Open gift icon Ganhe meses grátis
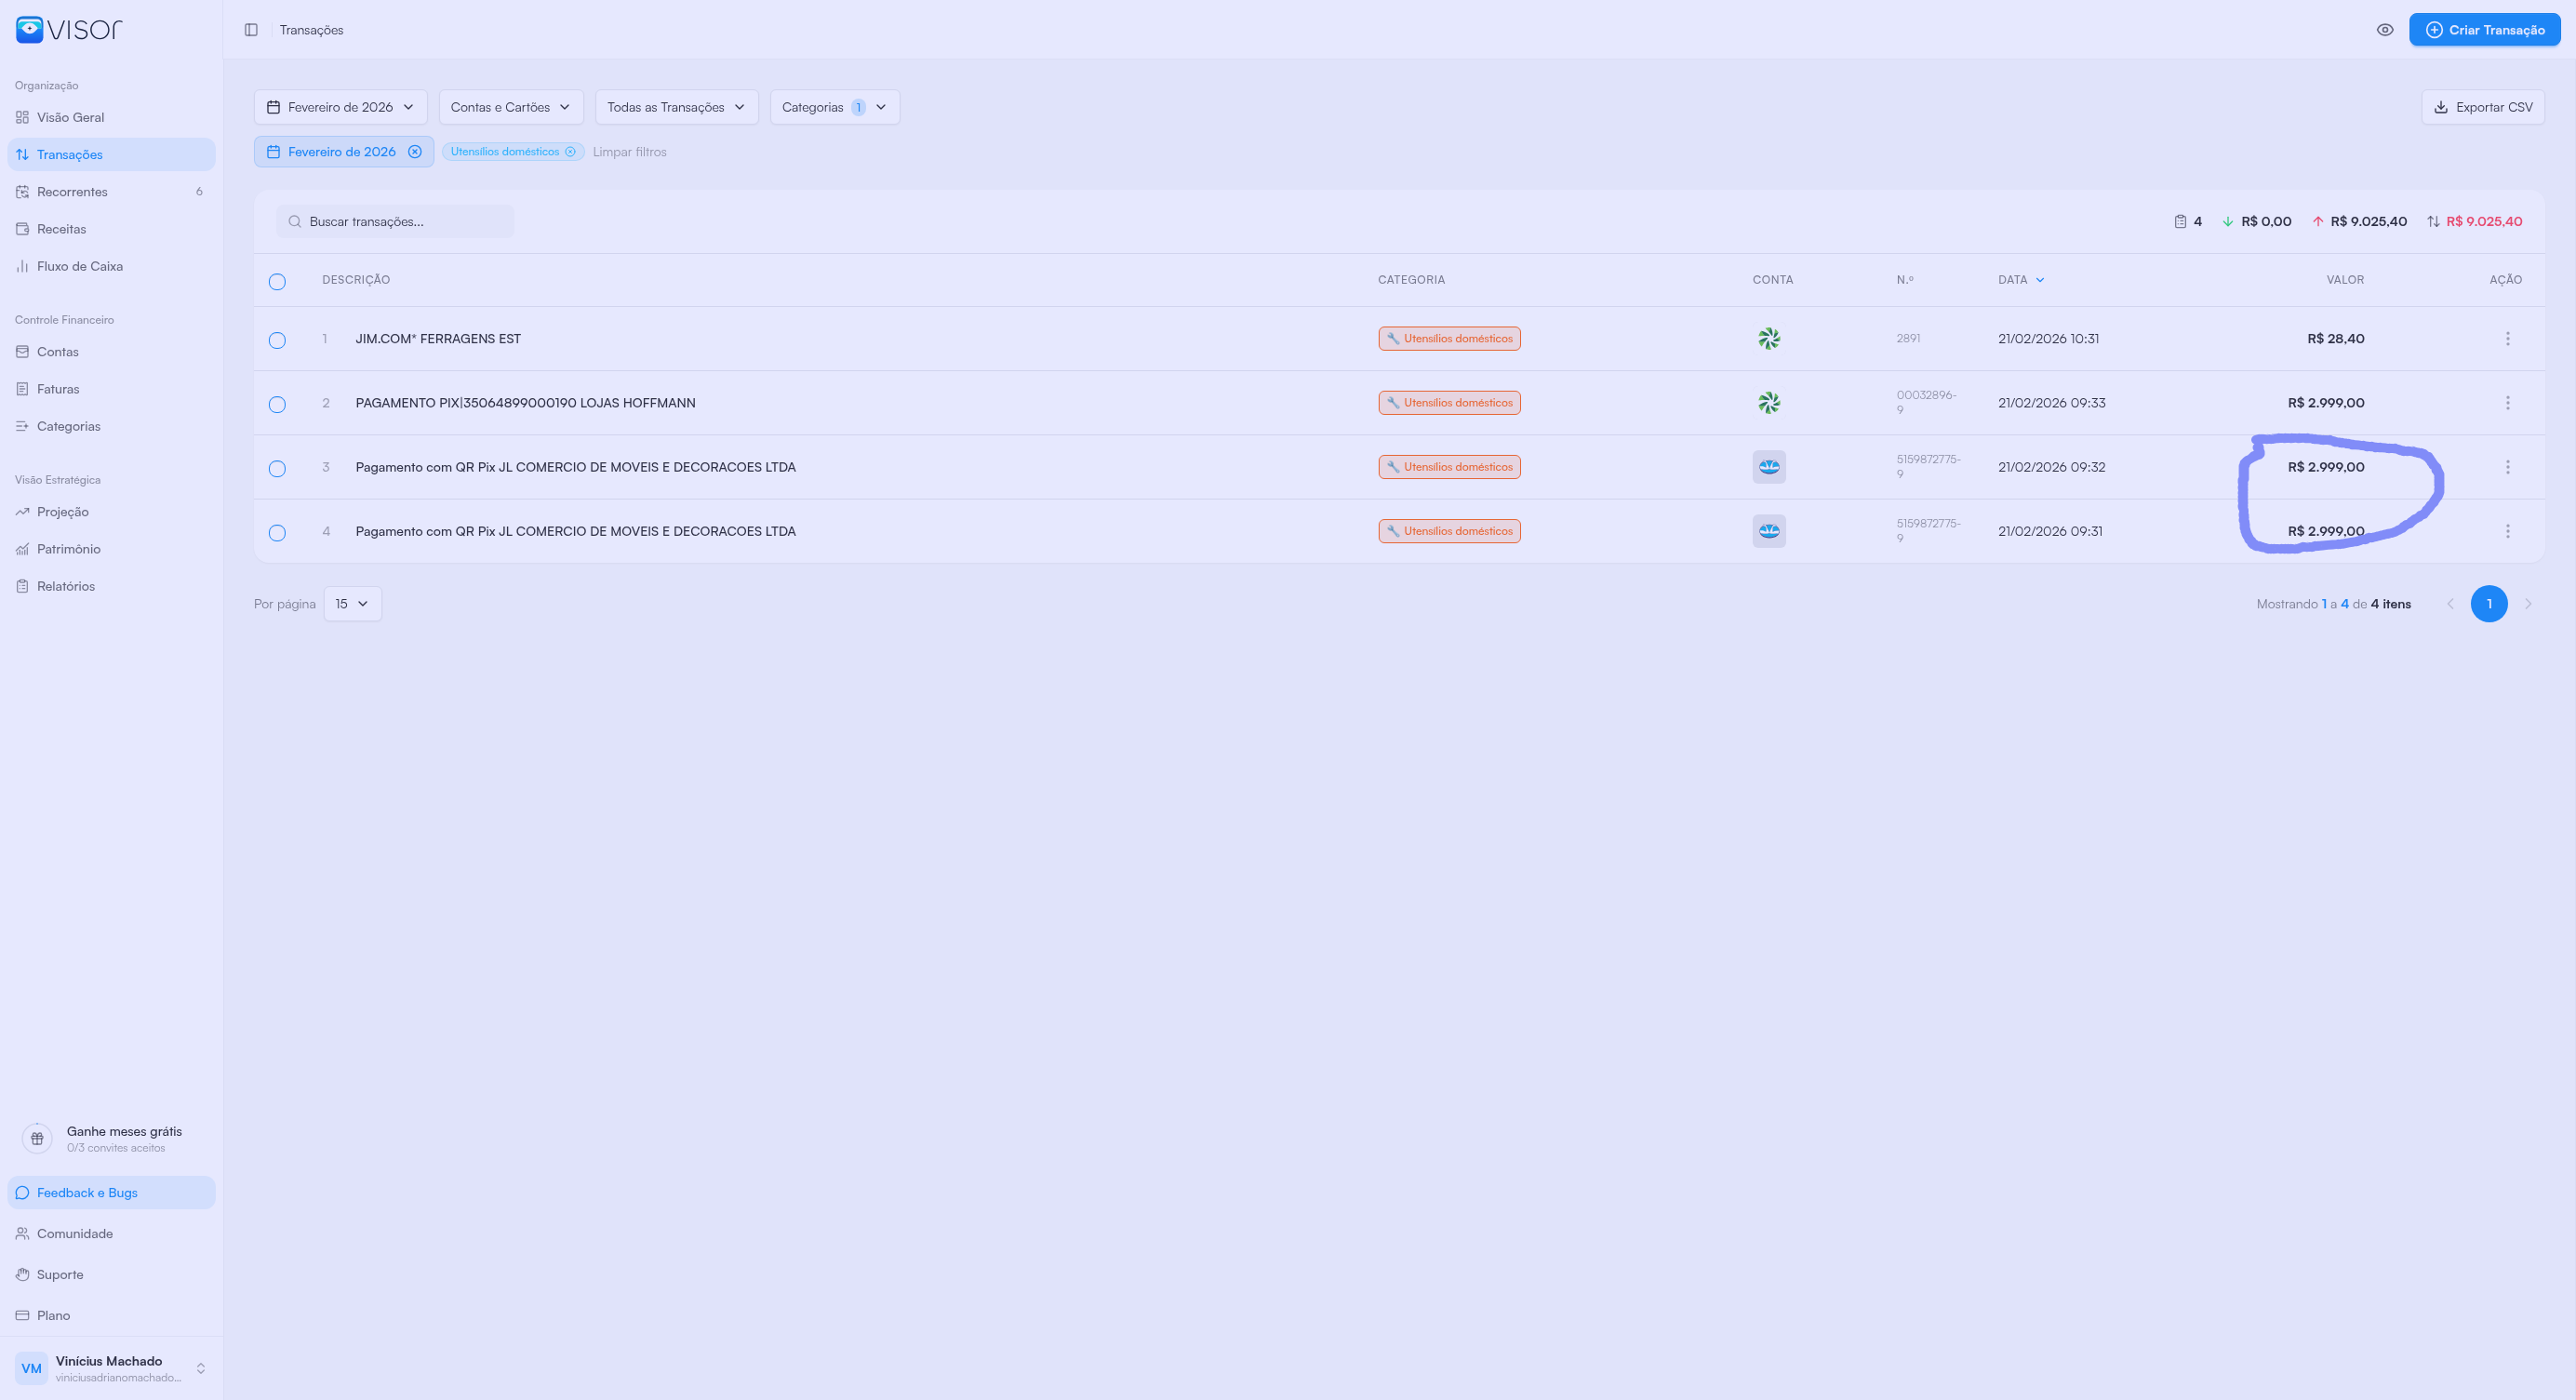This screenshot has width=2576, height=1400. 37,1138
